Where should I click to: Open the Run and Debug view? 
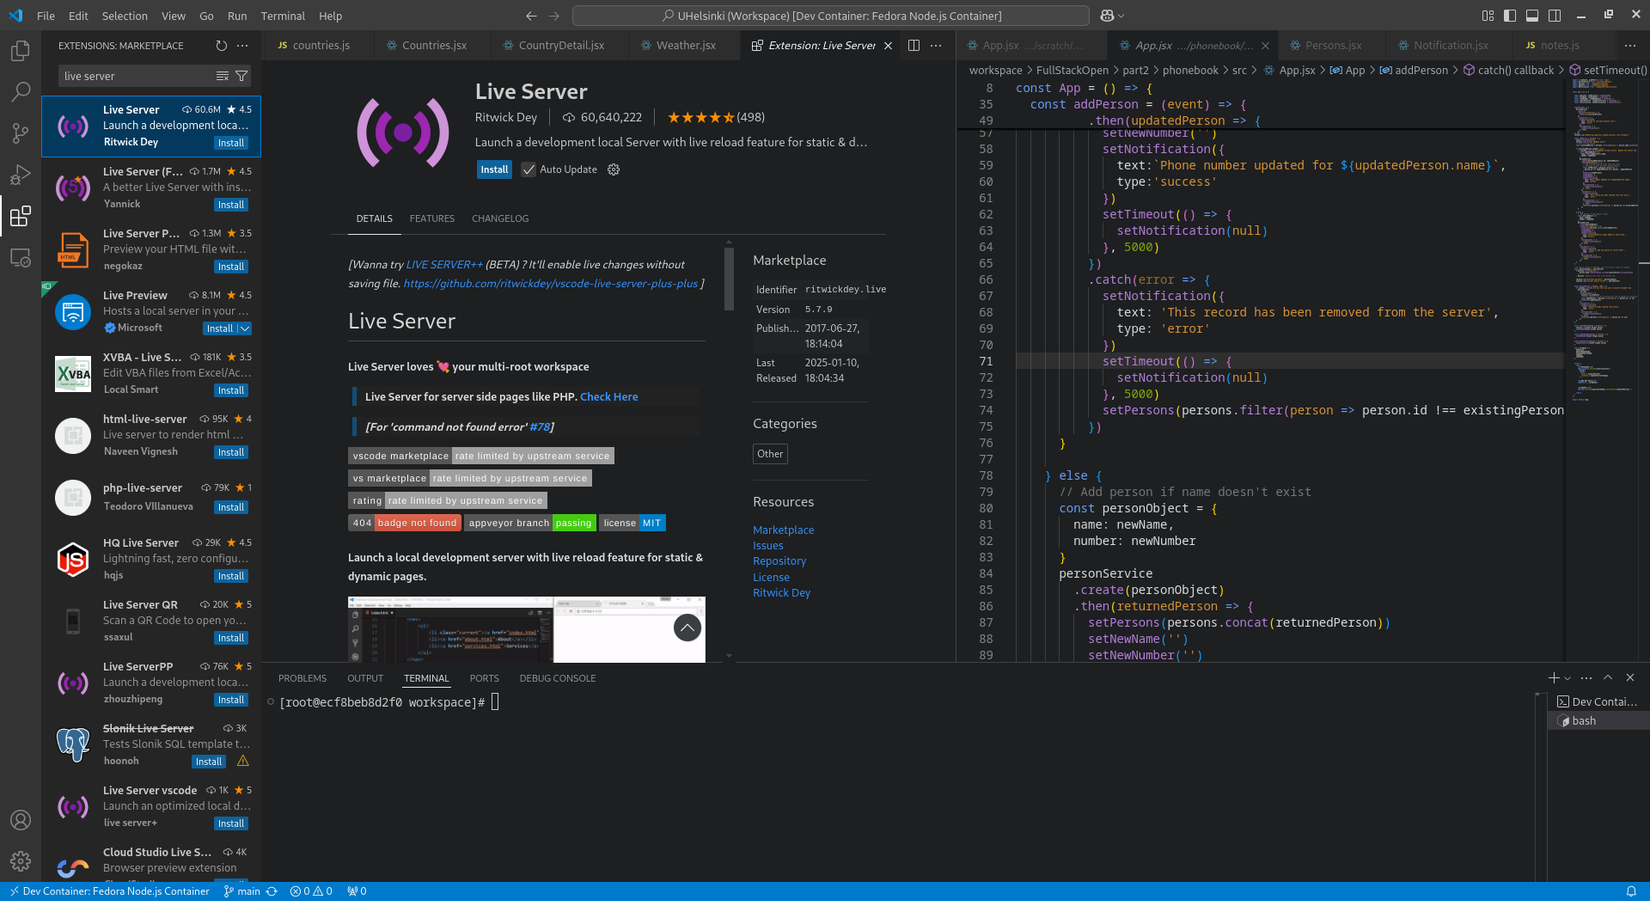20,174
